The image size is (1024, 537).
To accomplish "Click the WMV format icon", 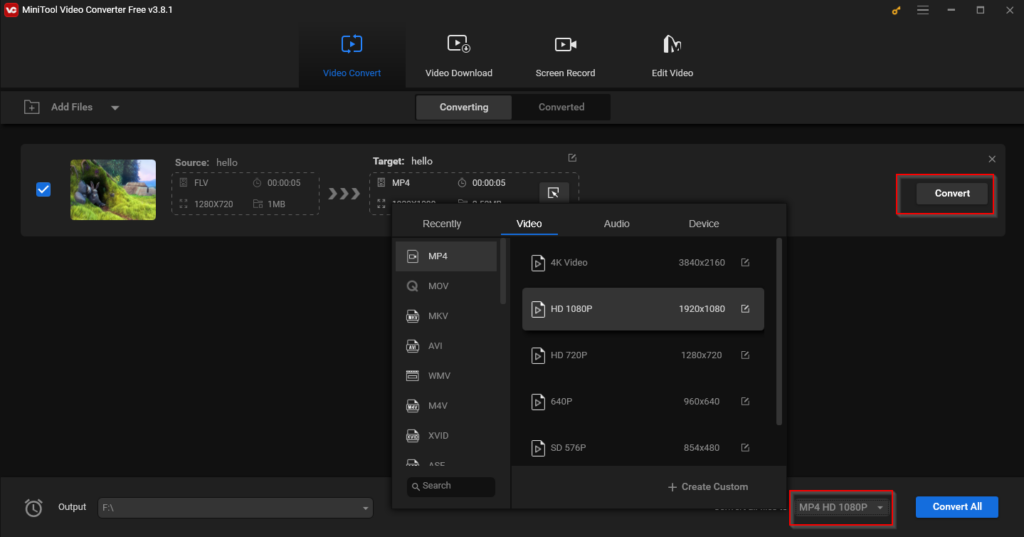I will point(412,376).
